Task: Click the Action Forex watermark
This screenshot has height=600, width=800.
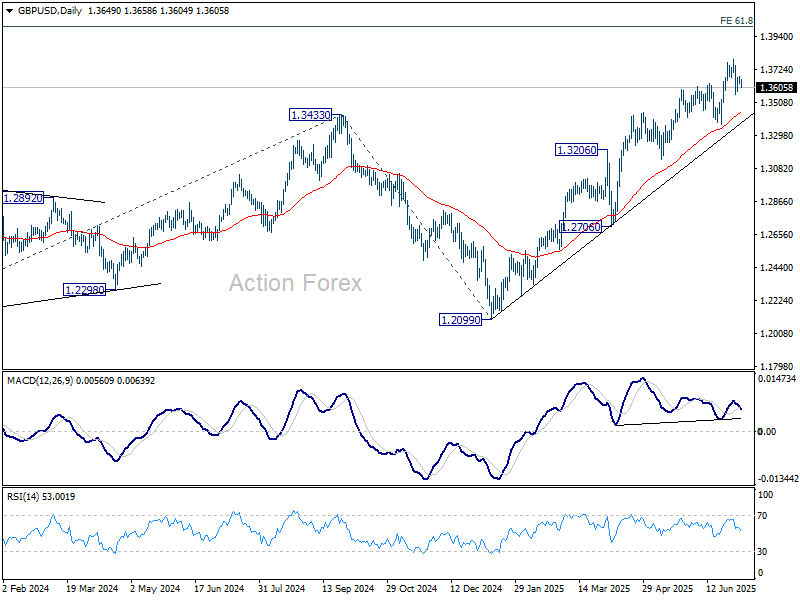Action: 295,283
